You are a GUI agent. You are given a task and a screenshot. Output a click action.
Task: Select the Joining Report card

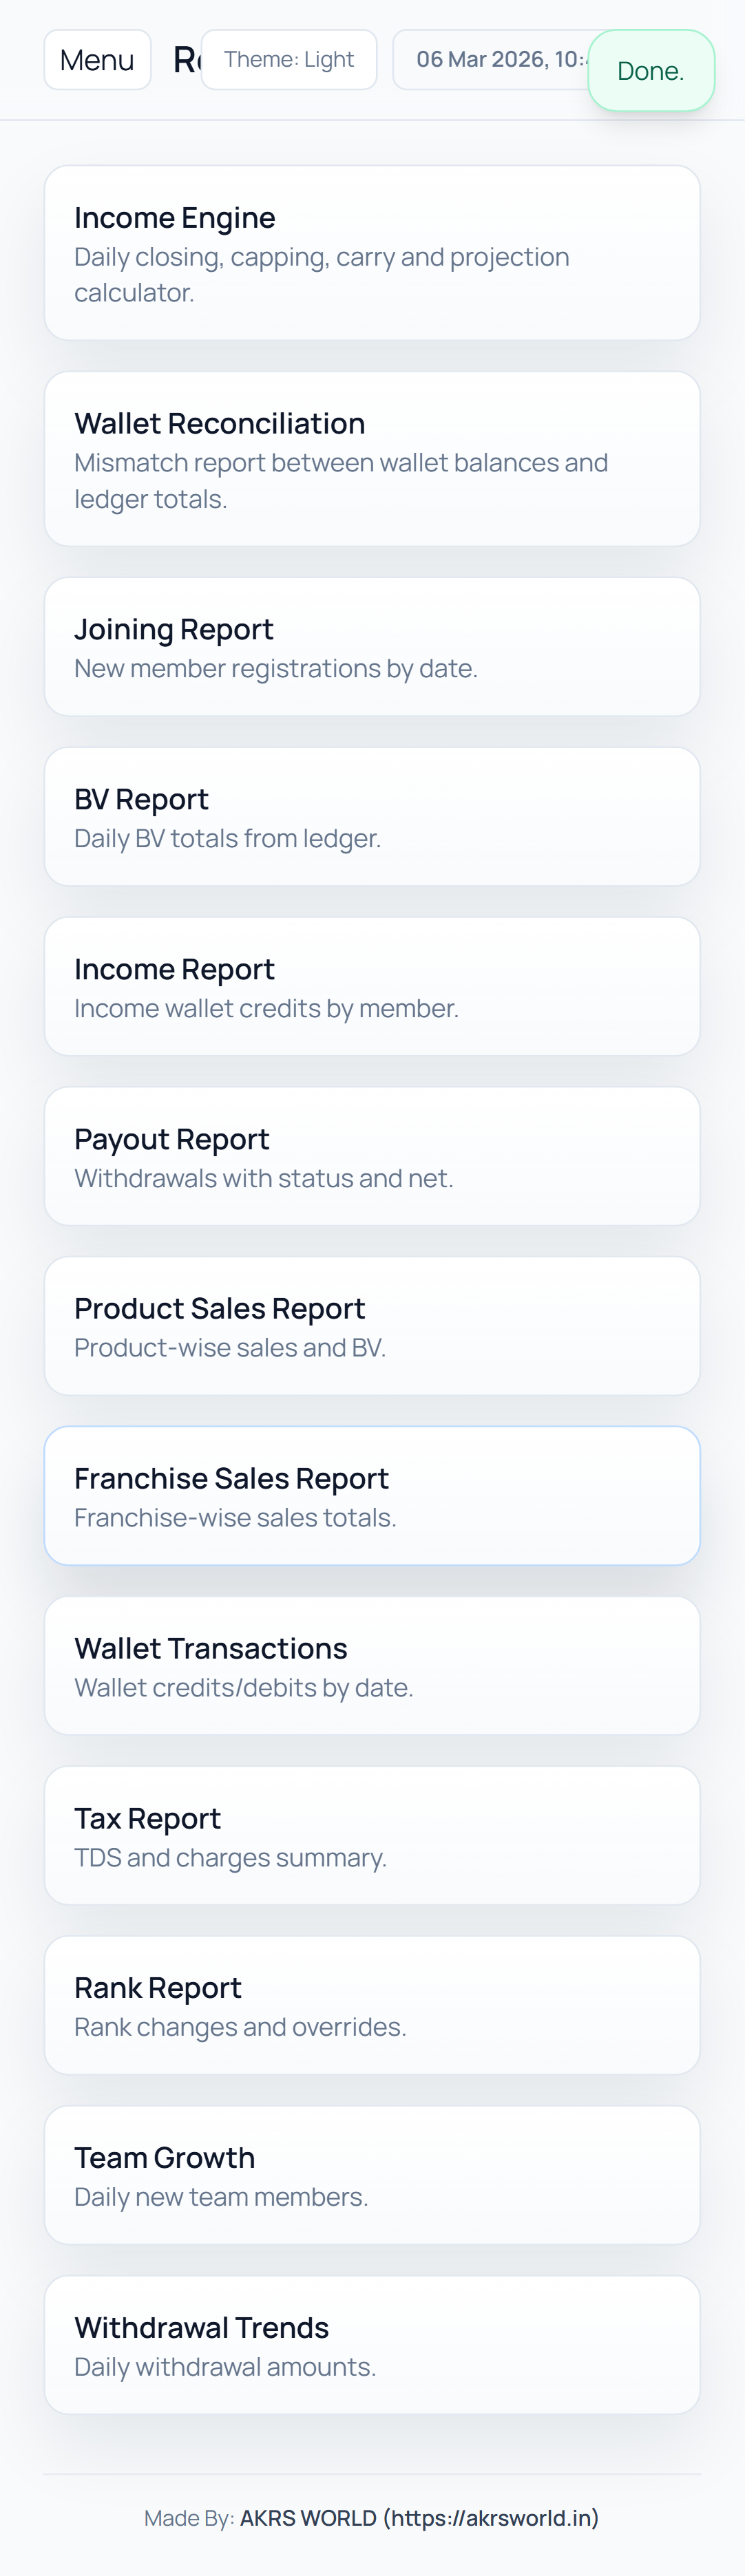(x=372, y=647)
